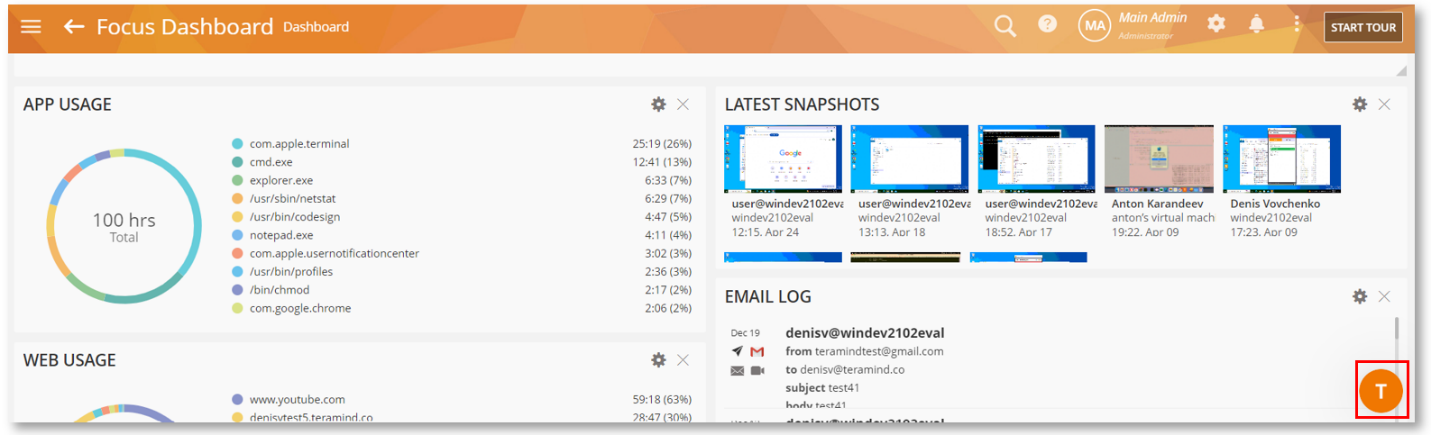Click denisv@teramind.co recipient address

click(x=852, y=370)
